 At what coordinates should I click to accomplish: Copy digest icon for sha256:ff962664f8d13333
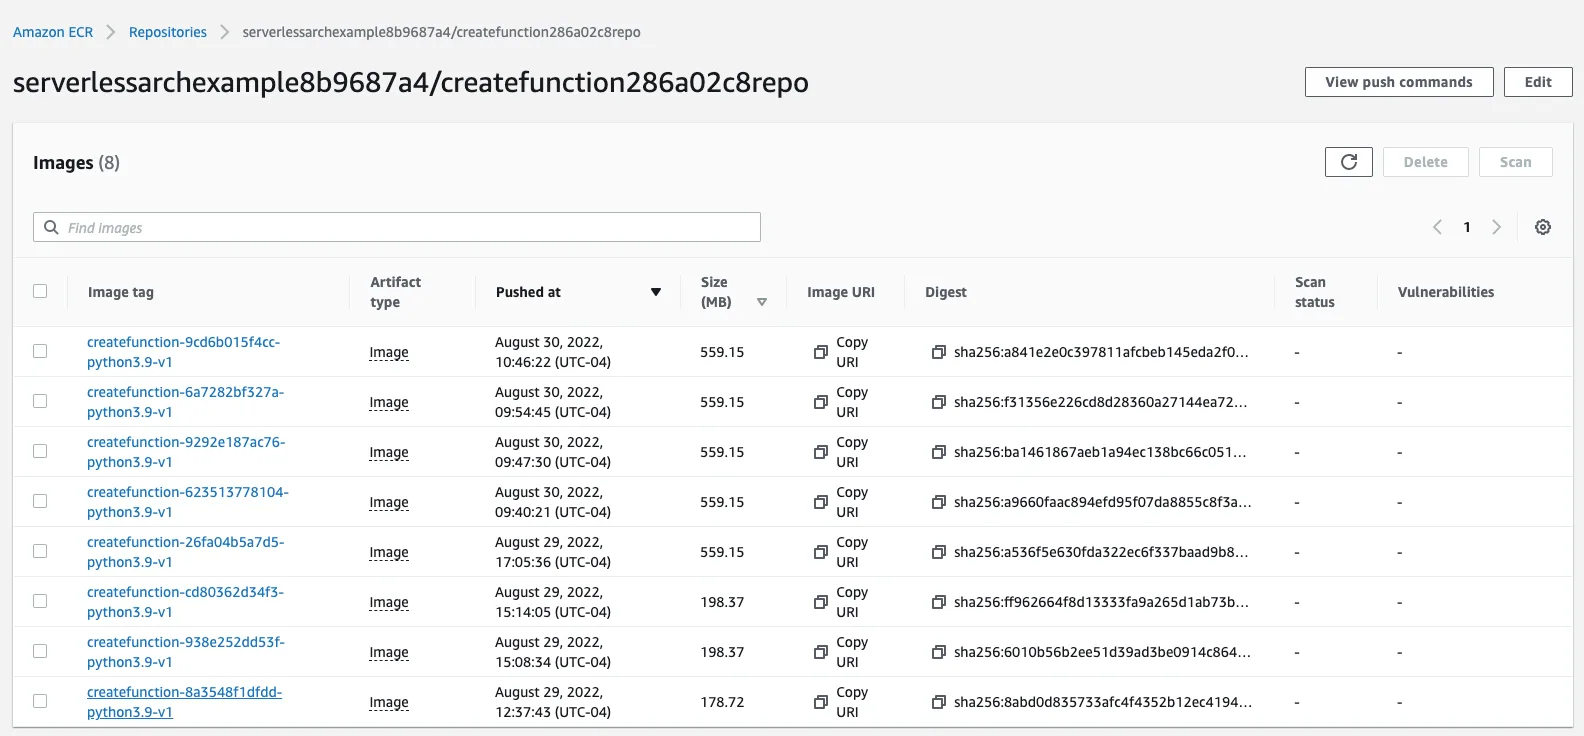[938, 602]
